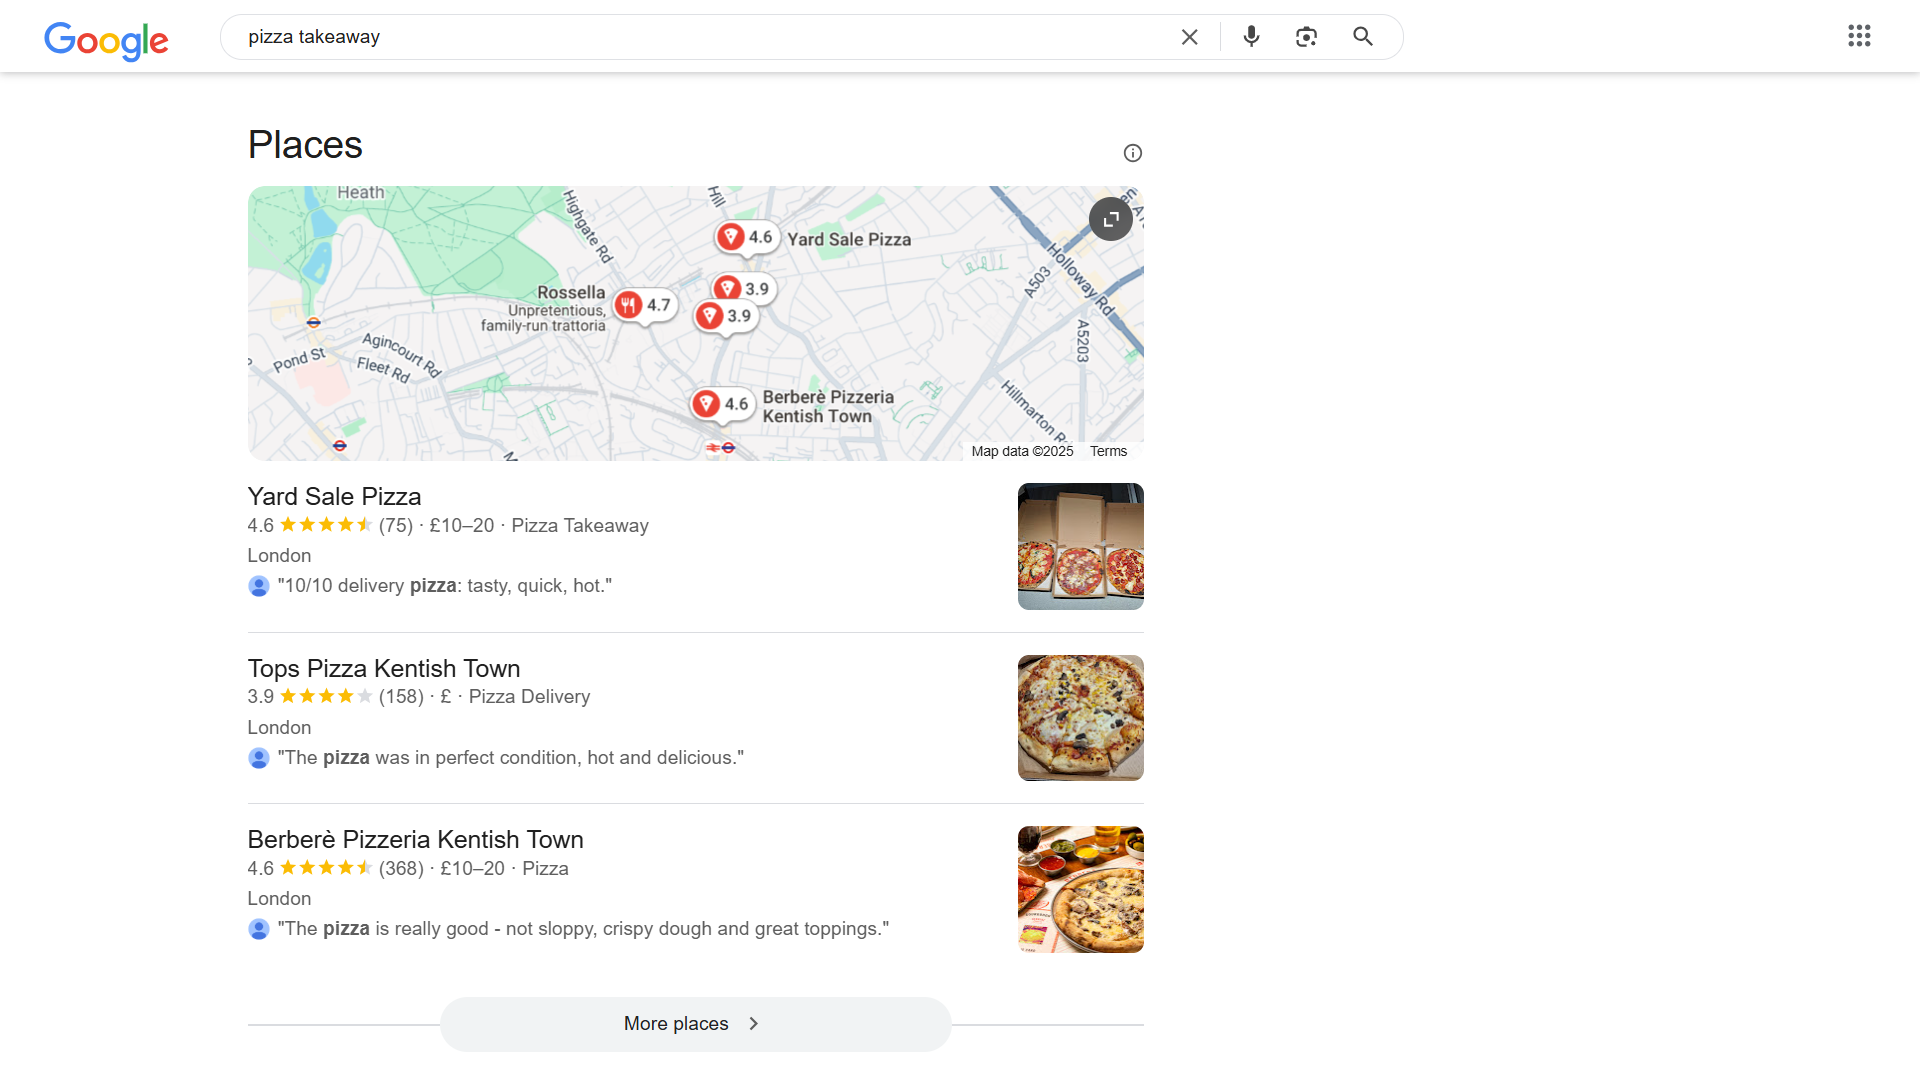This screenshot has width=1920, height=1080.
Task: Click the Heath label on the map
Action: tap(361, 192)
